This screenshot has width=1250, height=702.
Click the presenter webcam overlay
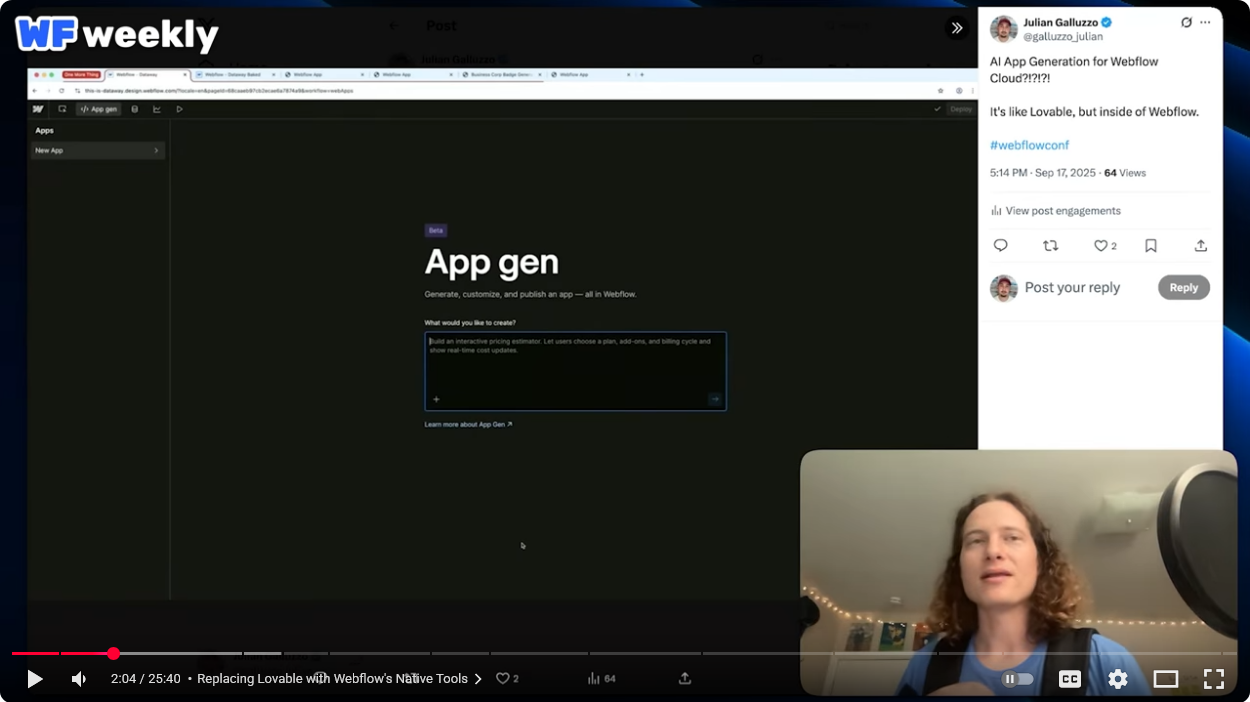click(1019, 573)
